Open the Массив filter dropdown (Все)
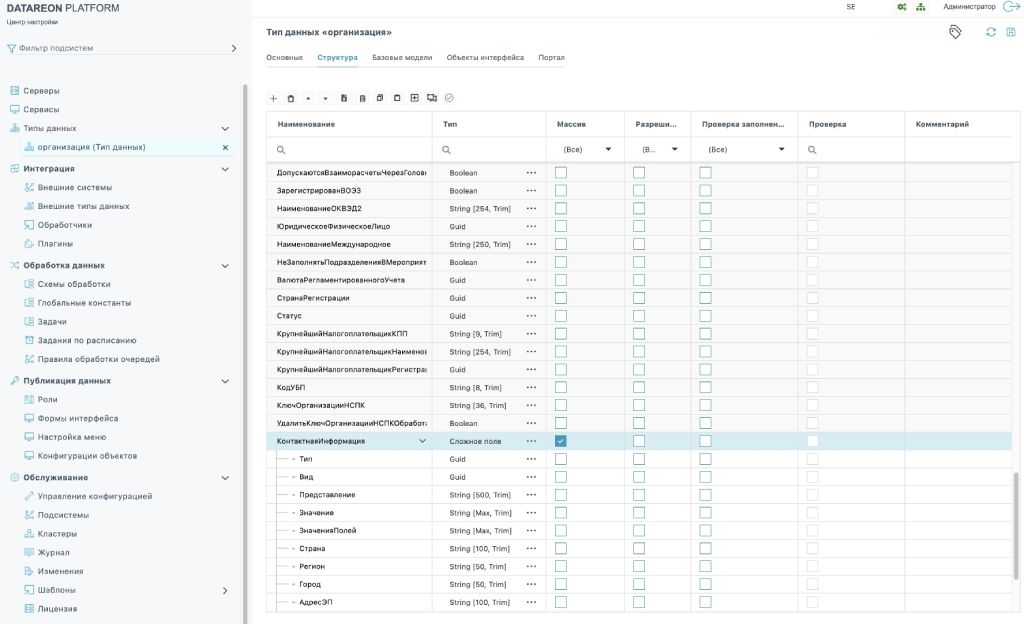Viewport: 1024px width, 624px height. pyautogui.click(x=585, y=150)
